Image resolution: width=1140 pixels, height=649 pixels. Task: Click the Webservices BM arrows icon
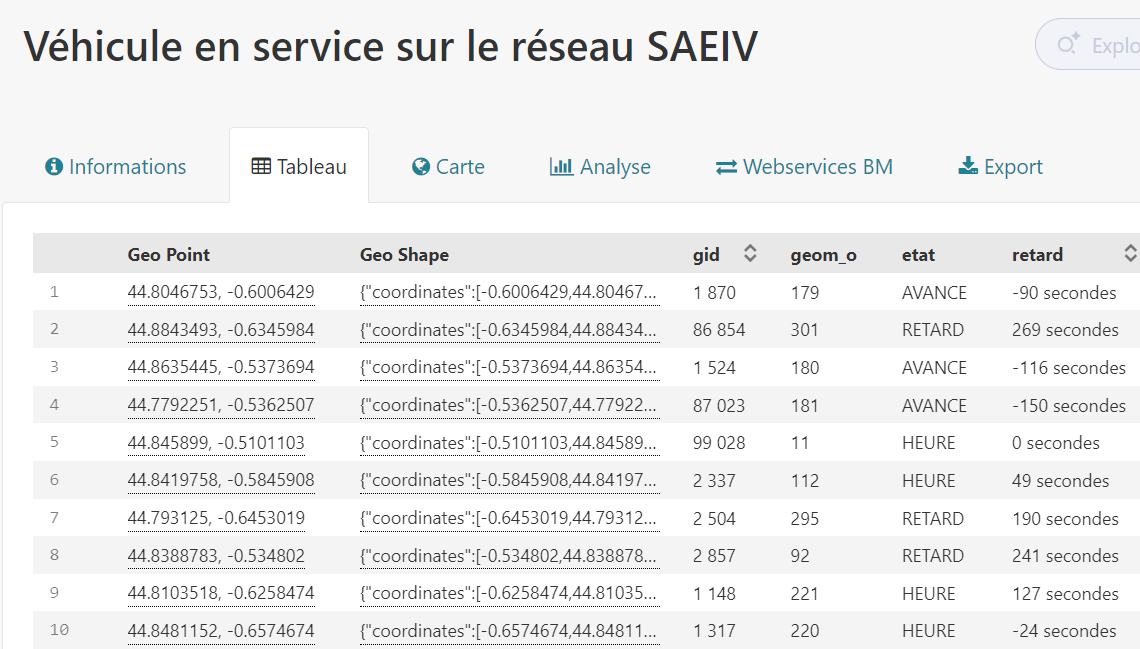click(x=726, y=167)
